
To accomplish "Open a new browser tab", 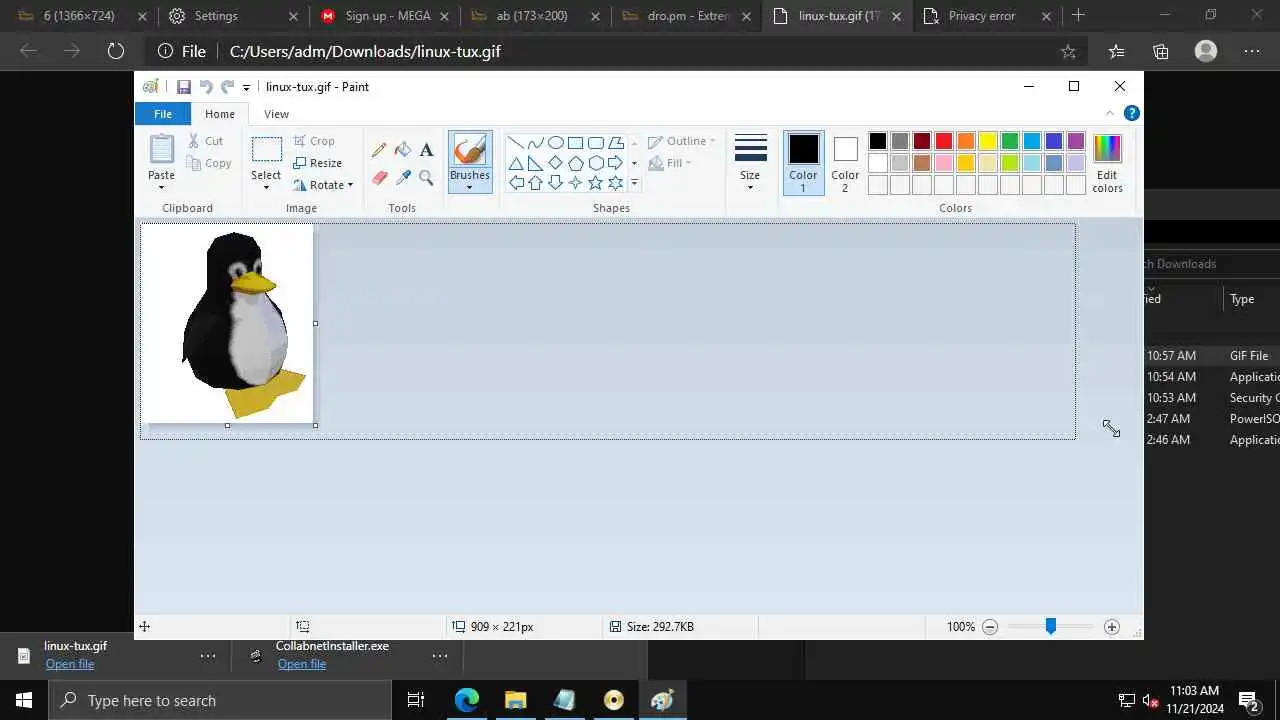I will [1078, 15].
